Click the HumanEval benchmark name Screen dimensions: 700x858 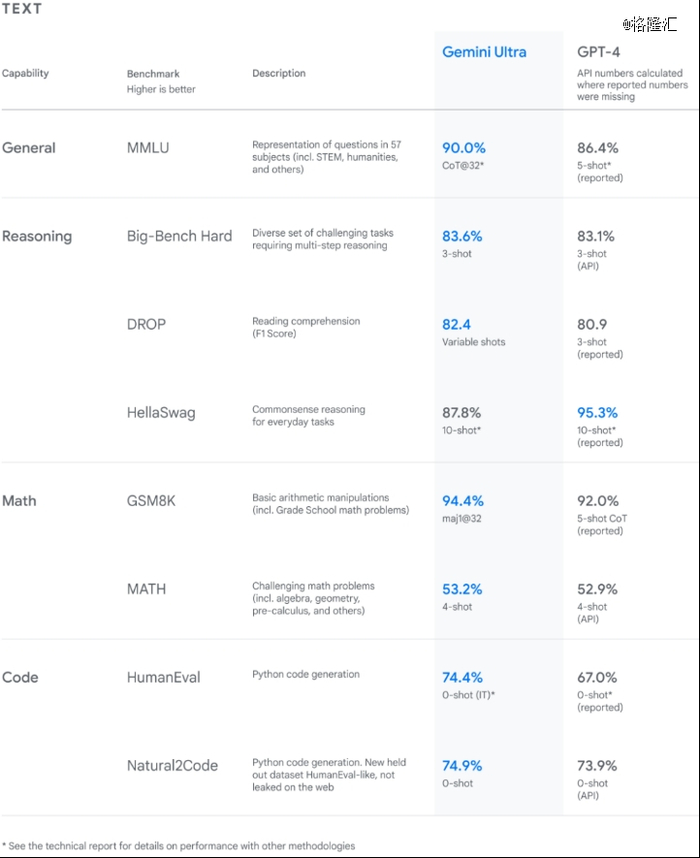(x=163, y=677)
